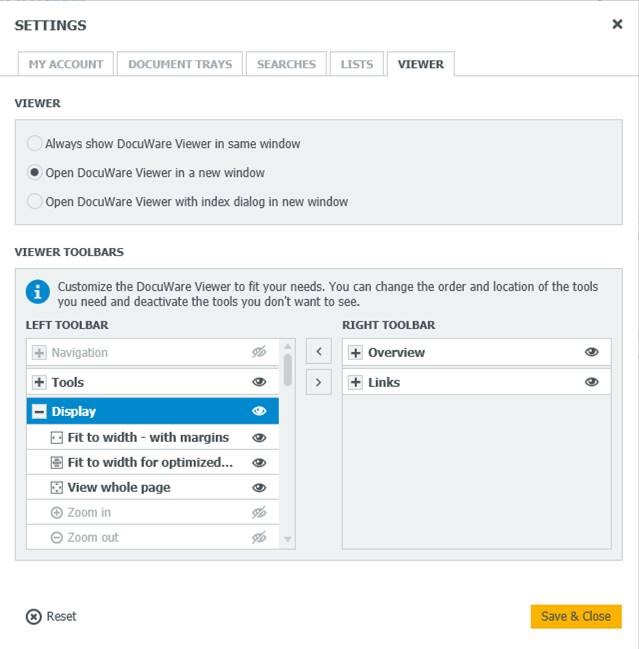Open the Searches tab

tap(286, 64)
